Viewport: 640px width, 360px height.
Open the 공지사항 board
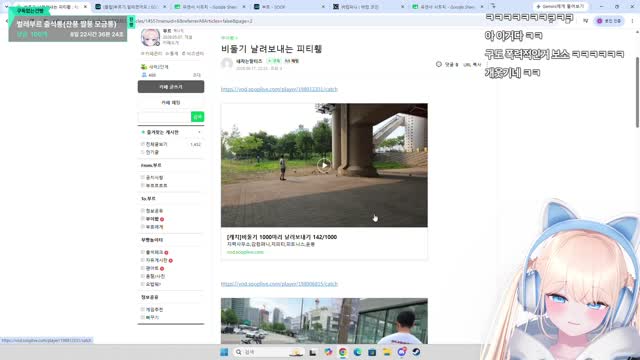click(154, 178)
